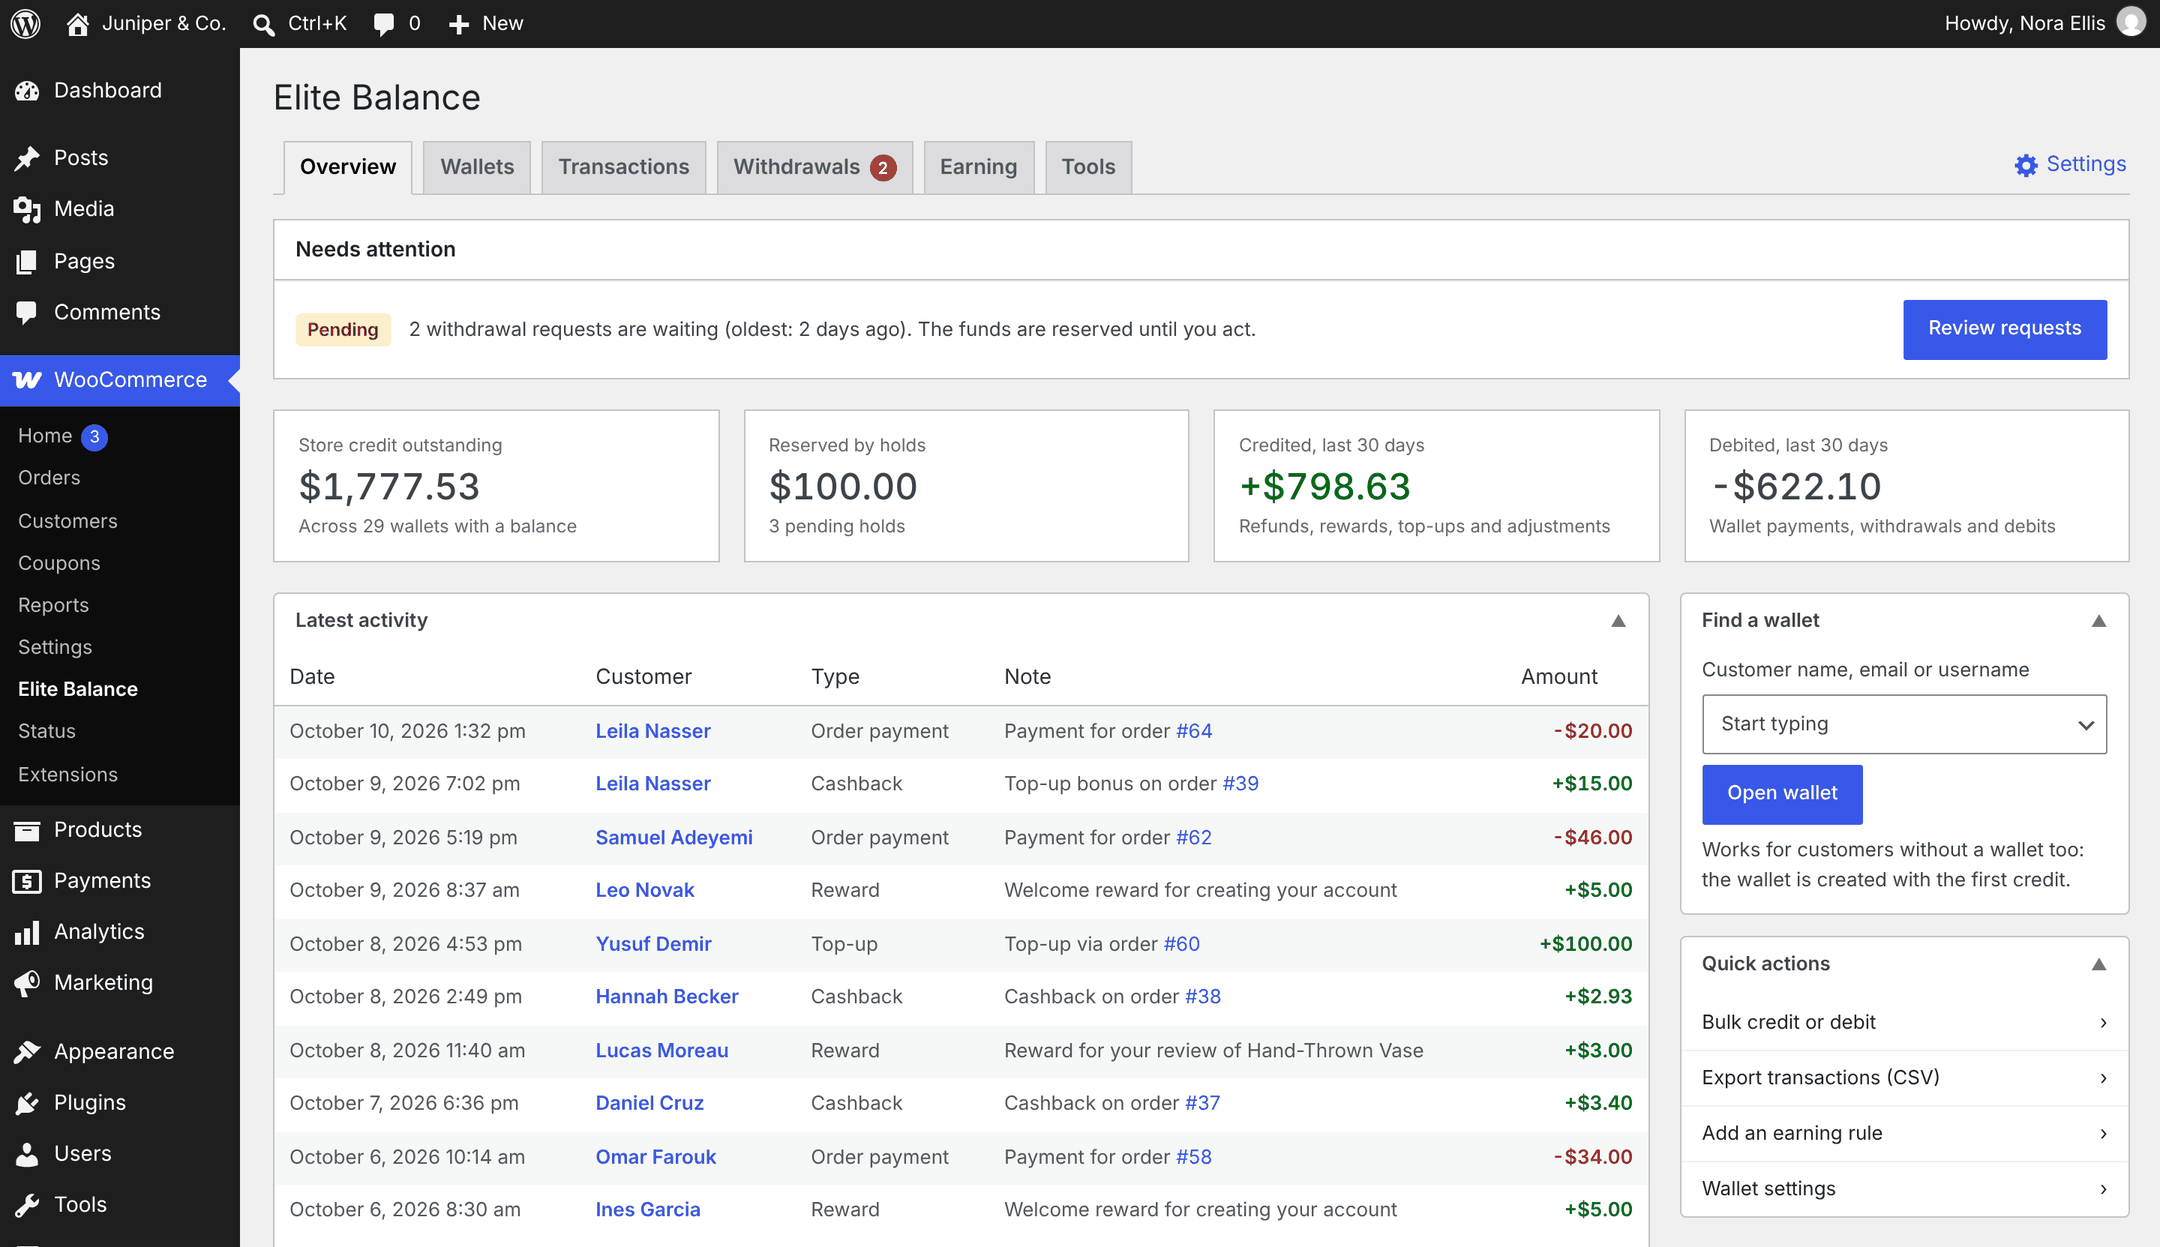The image size is (2160, 1247).
Task: Open Export transactions (CSV) action
Action: point(1904,1078)
